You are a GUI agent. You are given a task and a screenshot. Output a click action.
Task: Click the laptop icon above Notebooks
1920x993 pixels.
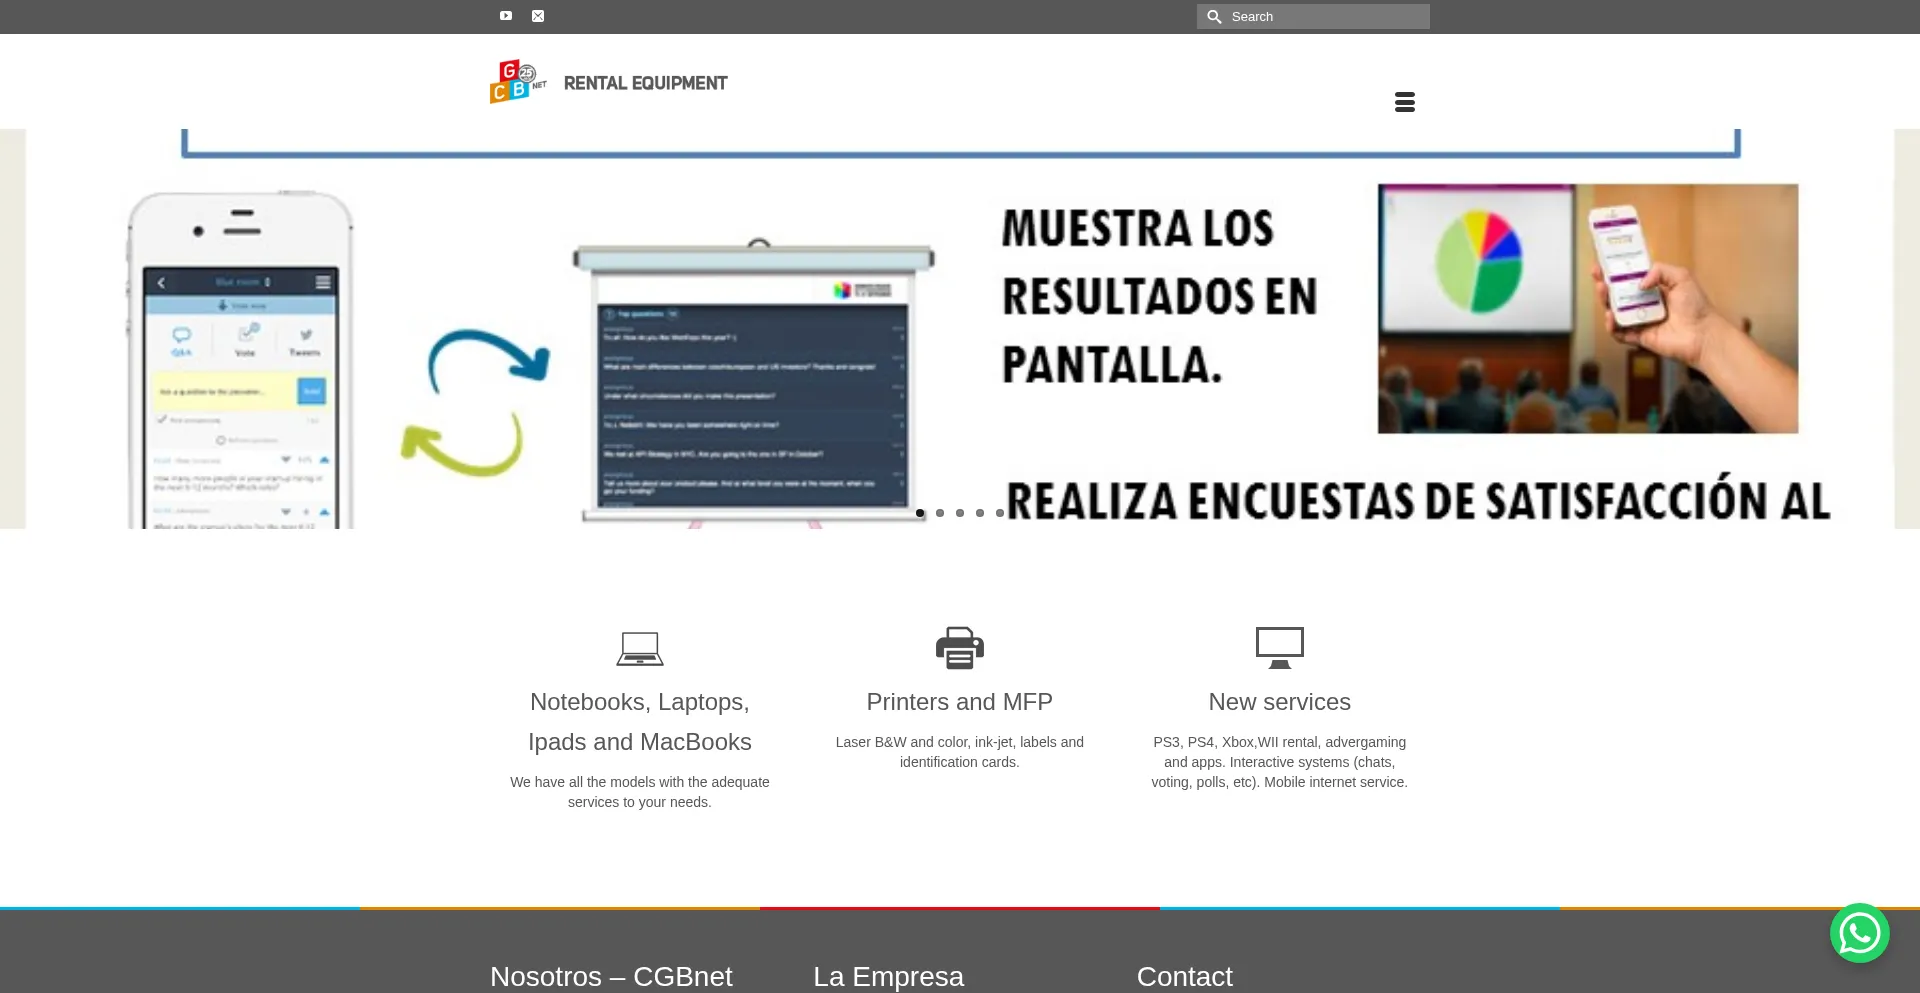click(x=640, y=648)
